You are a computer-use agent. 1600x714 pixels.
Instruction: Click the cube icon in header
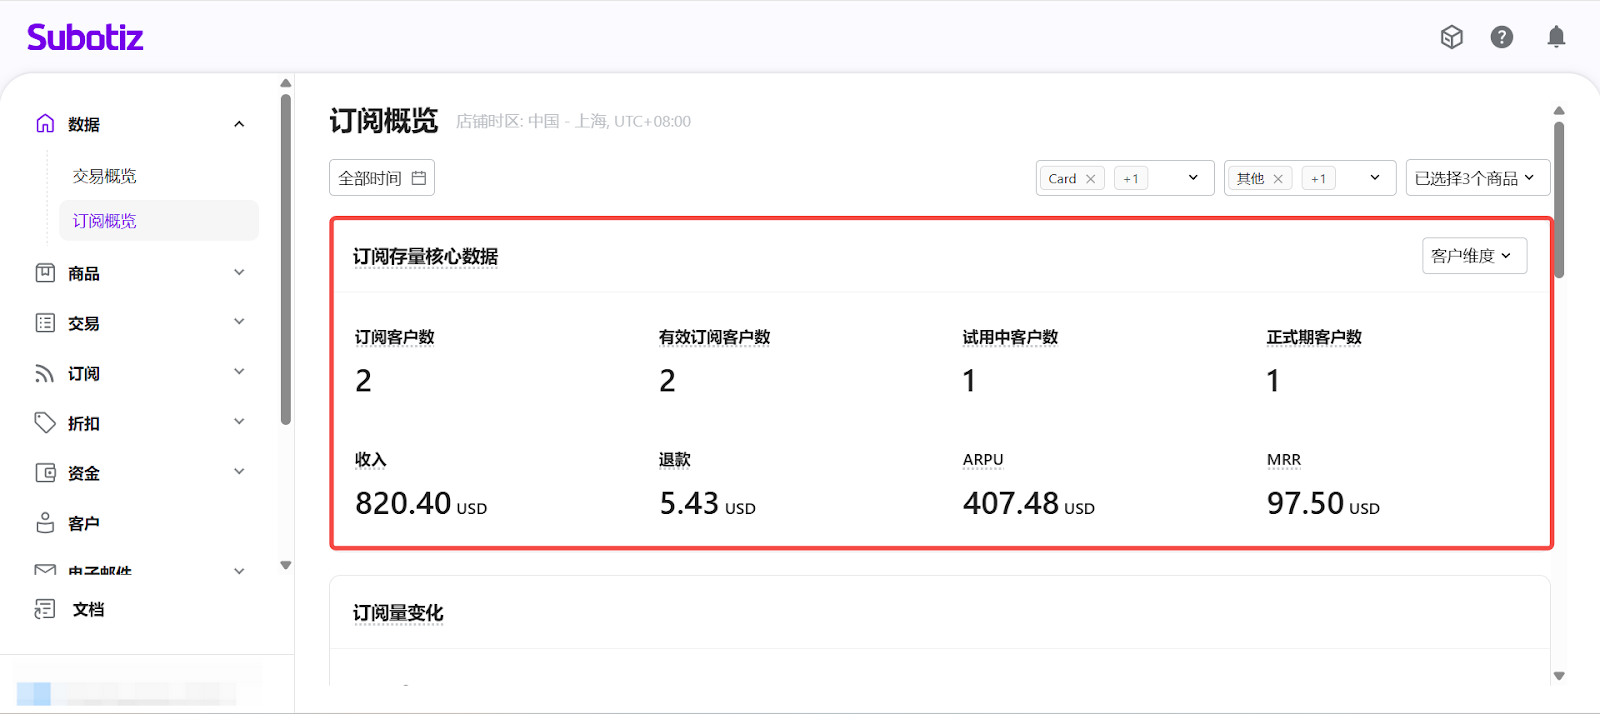1451,37
